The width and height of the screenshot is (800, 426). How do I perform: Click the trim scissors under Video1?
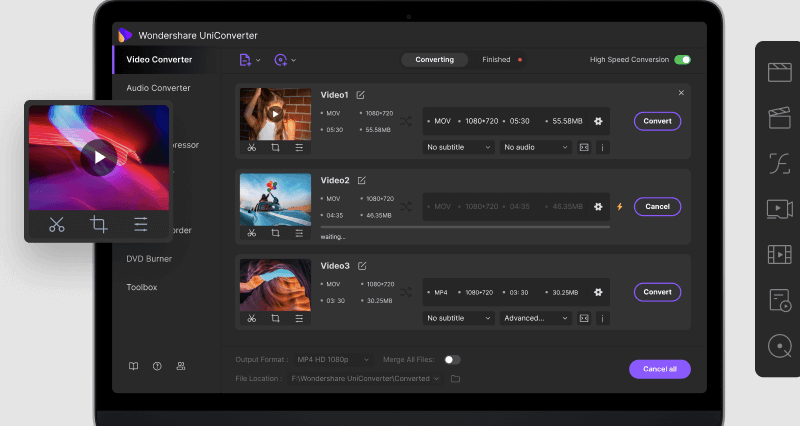tap(252, 147)
